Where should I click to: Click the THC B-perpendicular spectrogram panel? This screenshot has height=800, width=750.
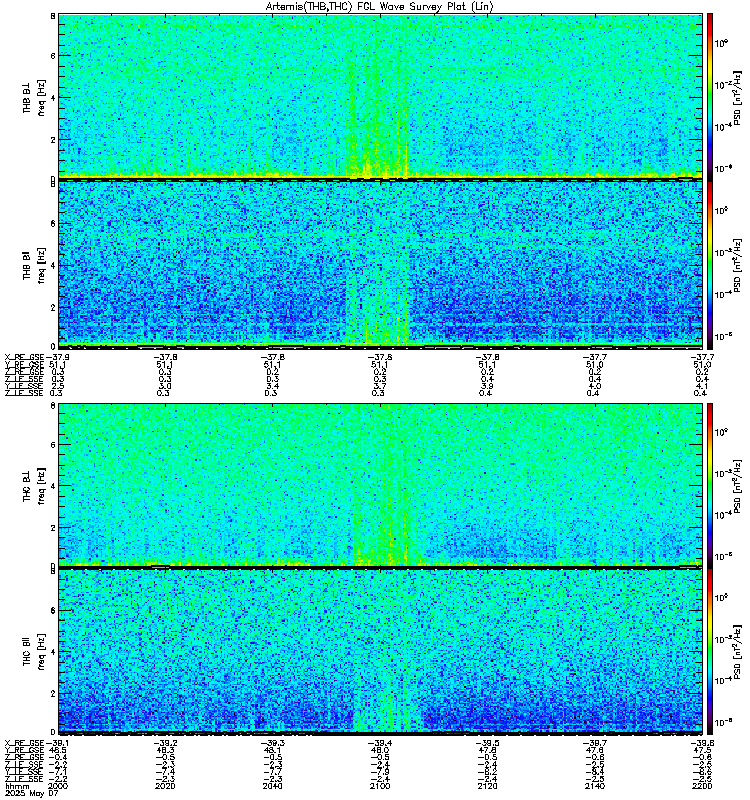coord(380,485)
